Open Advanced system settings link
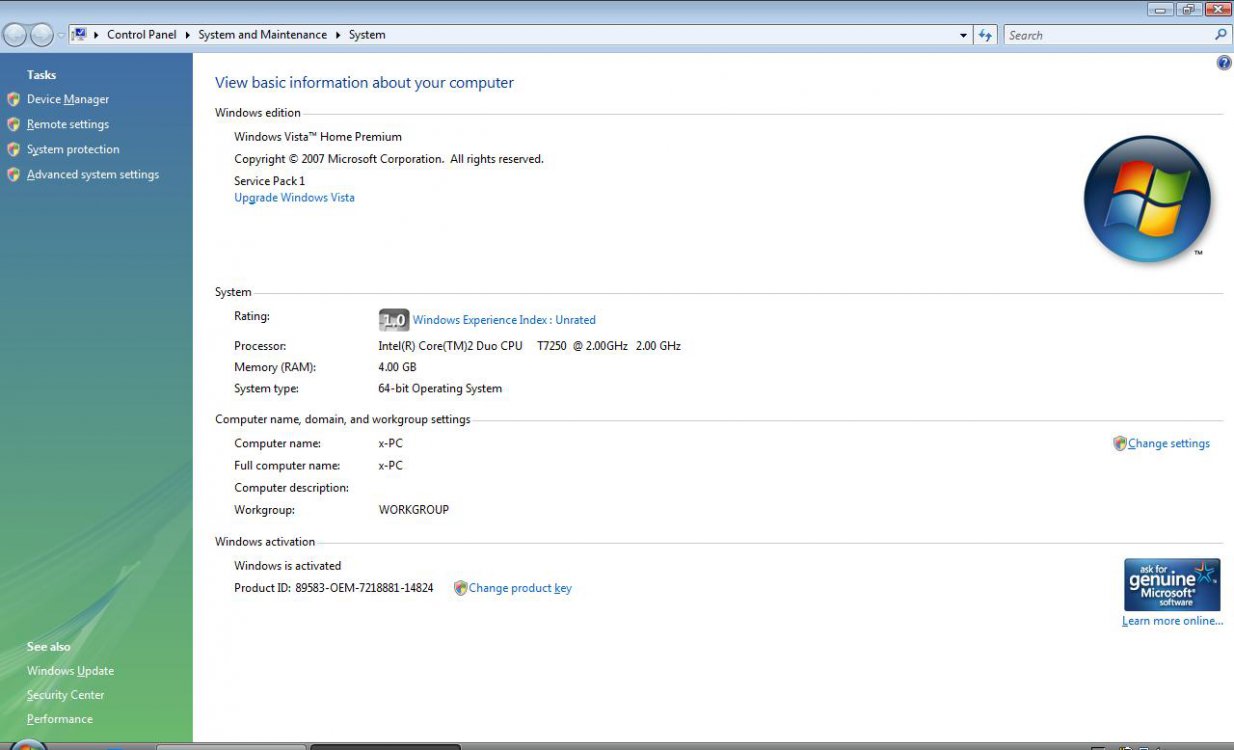 93,174
